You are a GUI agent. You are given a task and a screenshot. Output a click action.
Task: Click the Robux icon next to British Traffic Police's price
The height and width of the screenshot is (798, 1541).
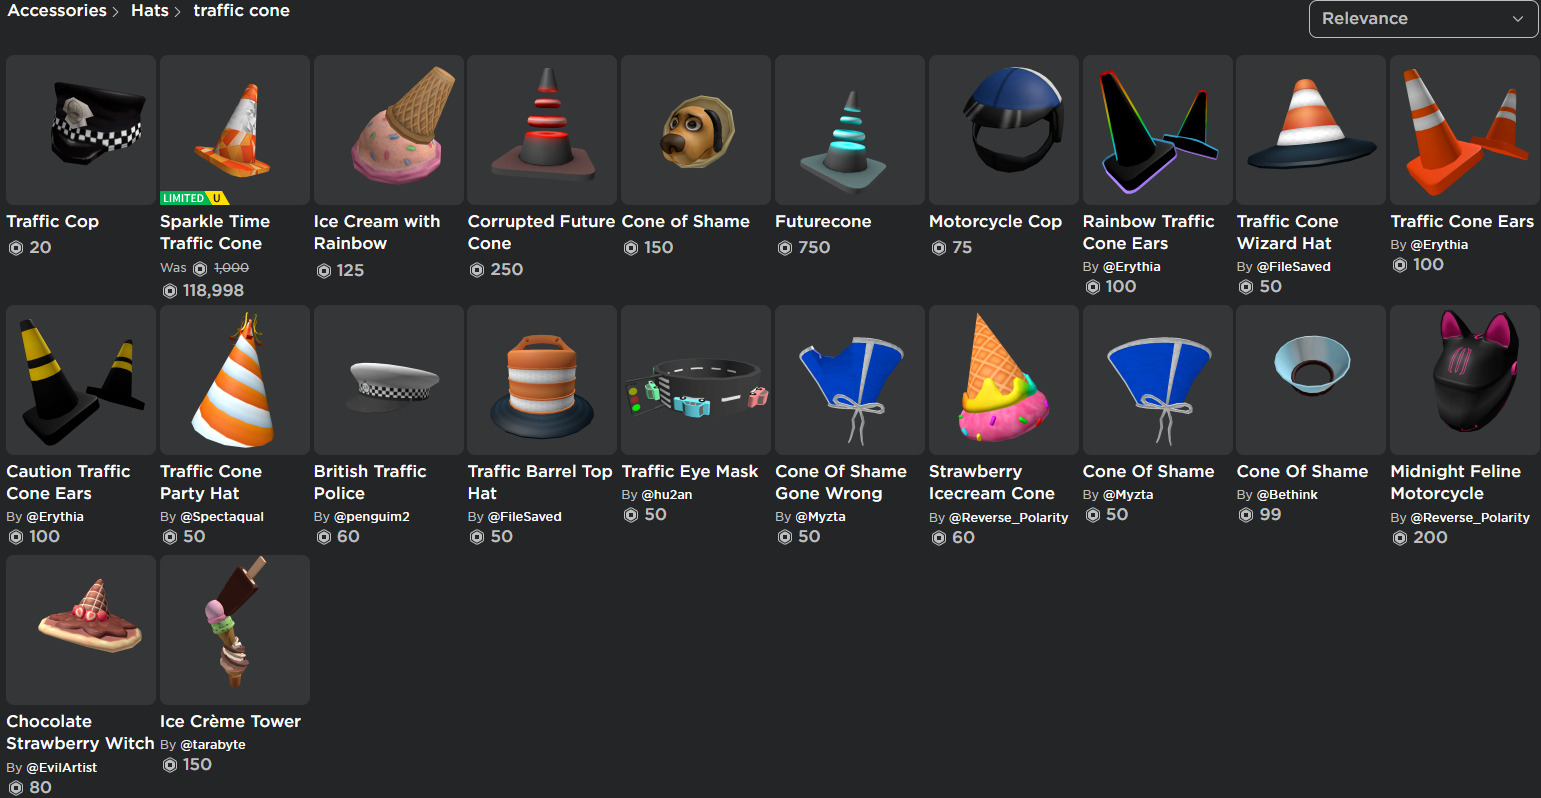point(324,536)
